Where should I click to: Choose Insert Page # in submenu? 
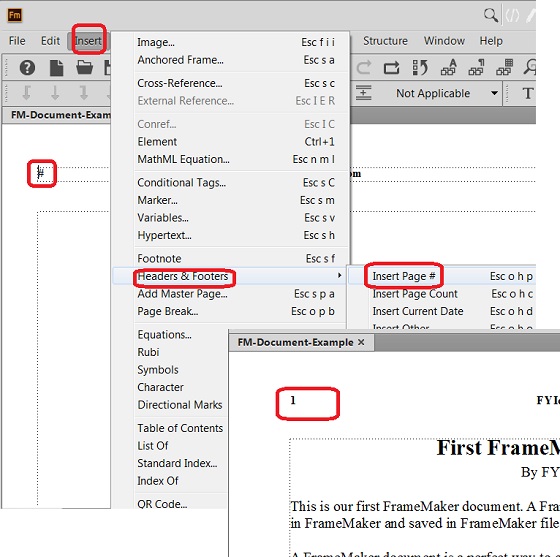pos(442,276)
